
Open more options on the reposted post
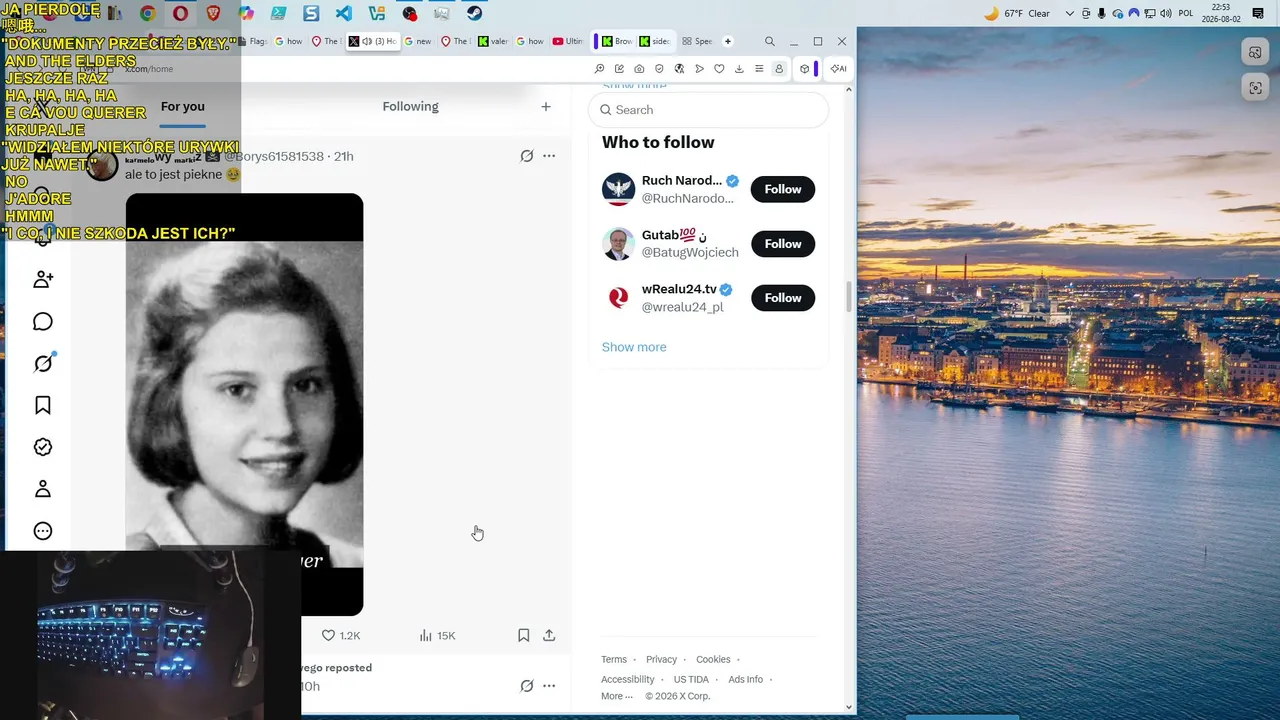(549, 686)
